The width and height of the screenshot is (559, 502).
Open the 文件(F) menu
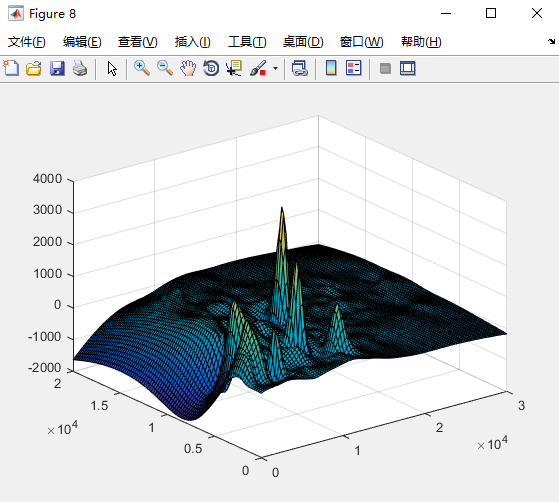27,42
